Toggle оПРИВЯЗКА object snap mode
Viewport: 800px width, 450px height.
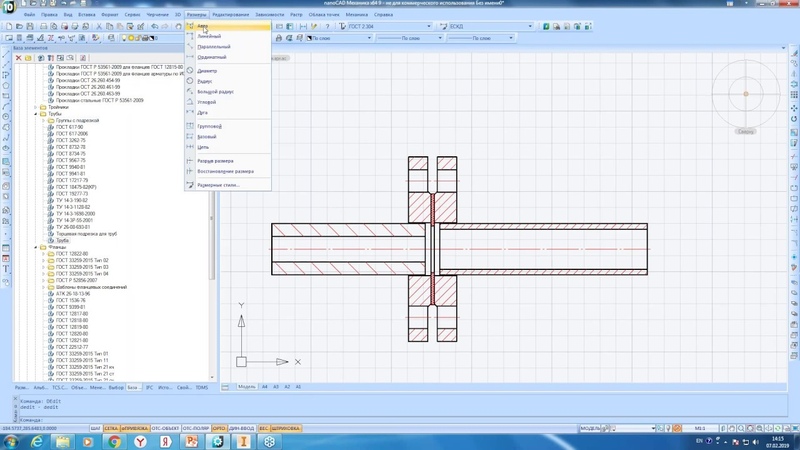click(135, 428)
